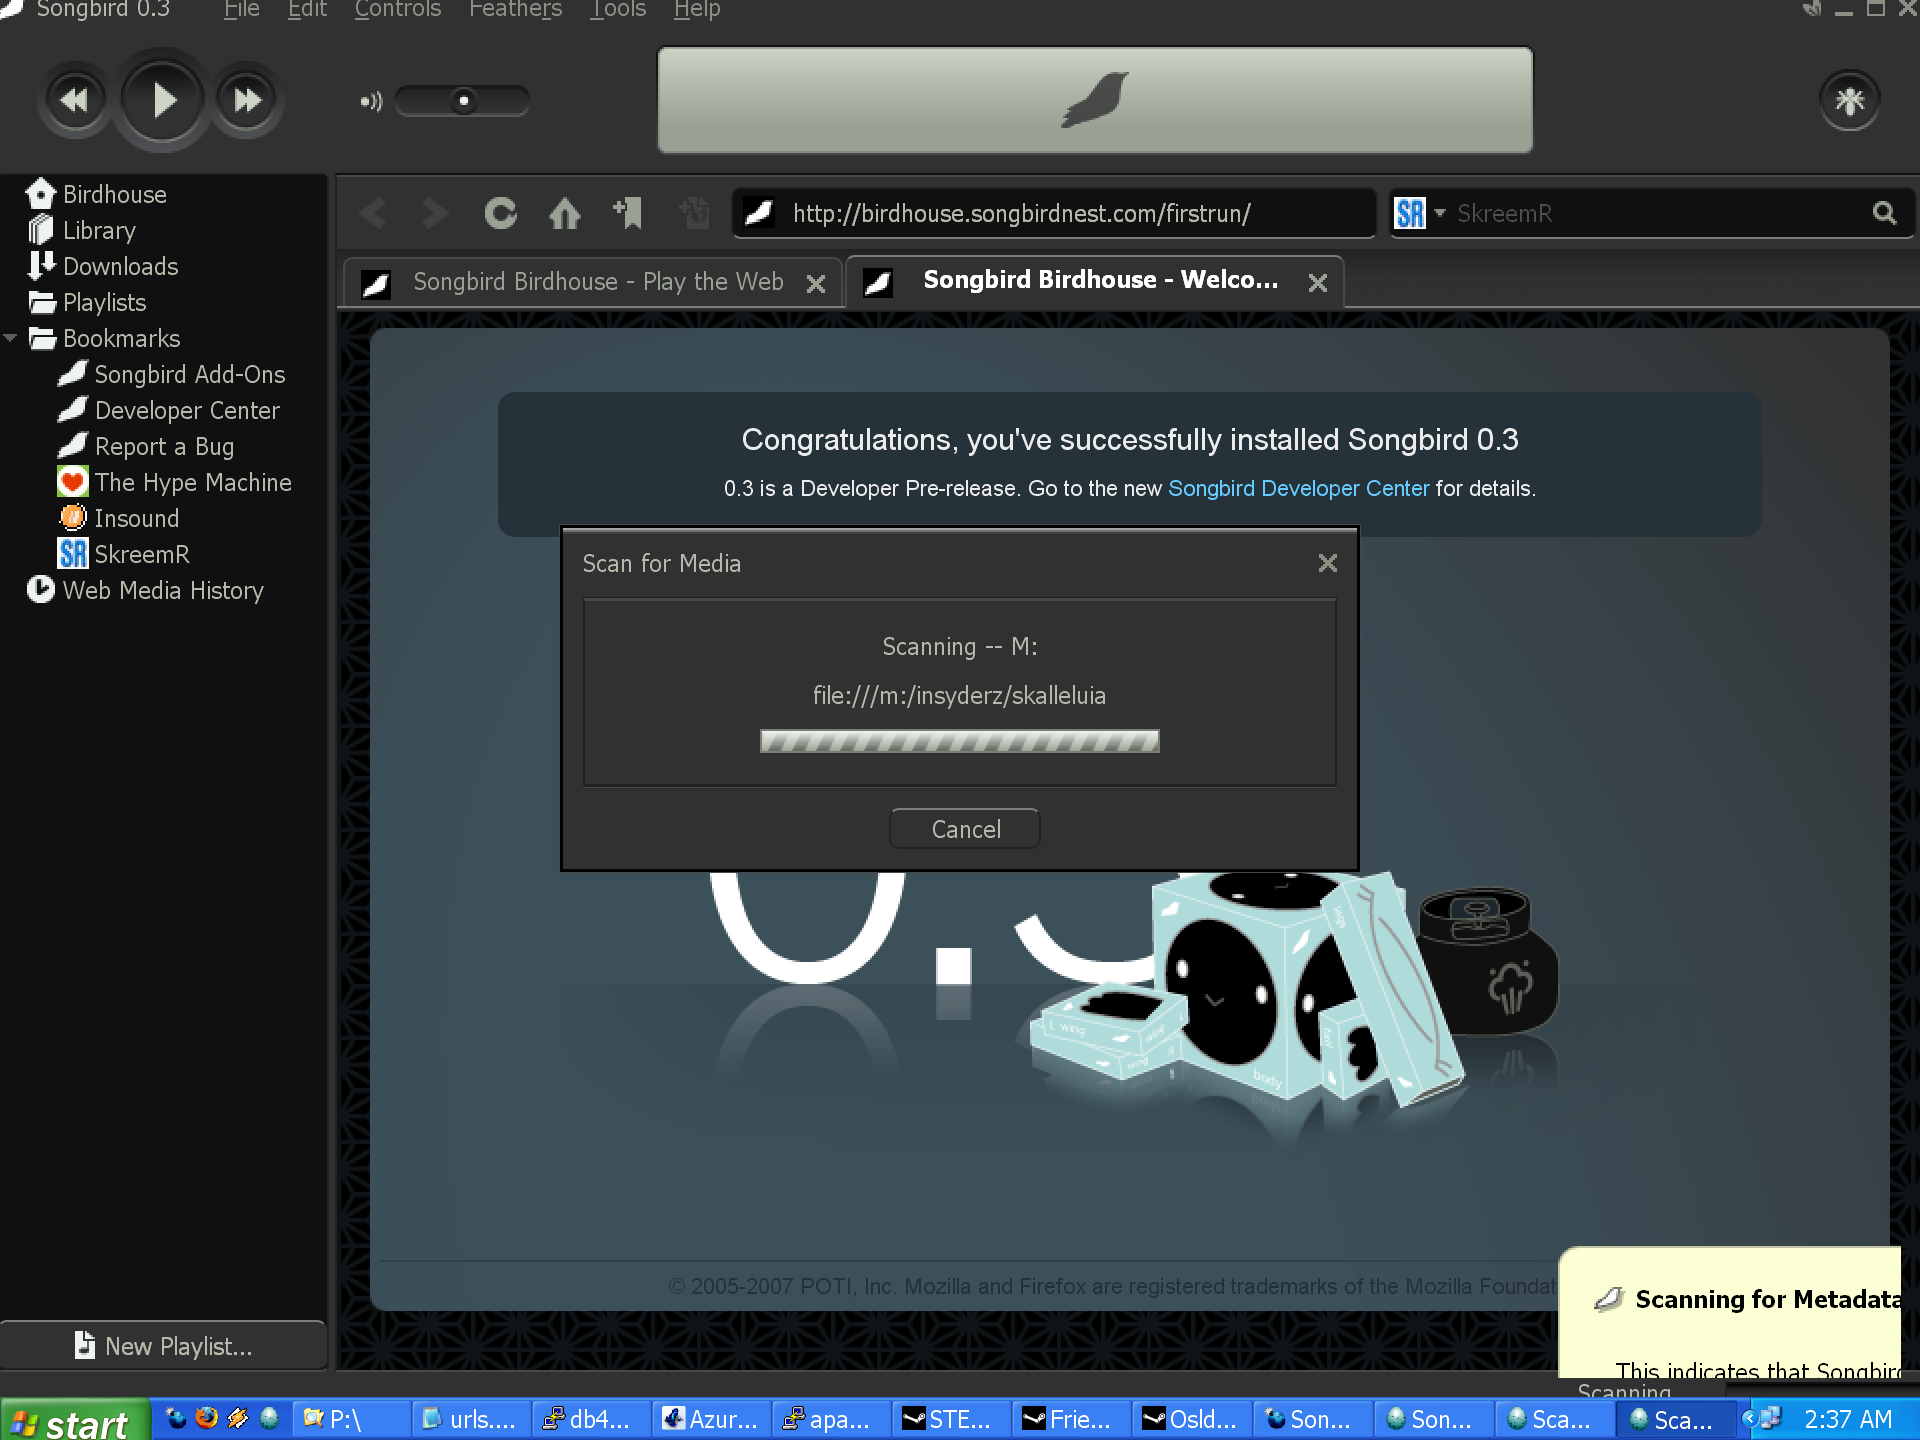
Task: Mute audio via the speaker icon
Action: click(x=371, y=101)
